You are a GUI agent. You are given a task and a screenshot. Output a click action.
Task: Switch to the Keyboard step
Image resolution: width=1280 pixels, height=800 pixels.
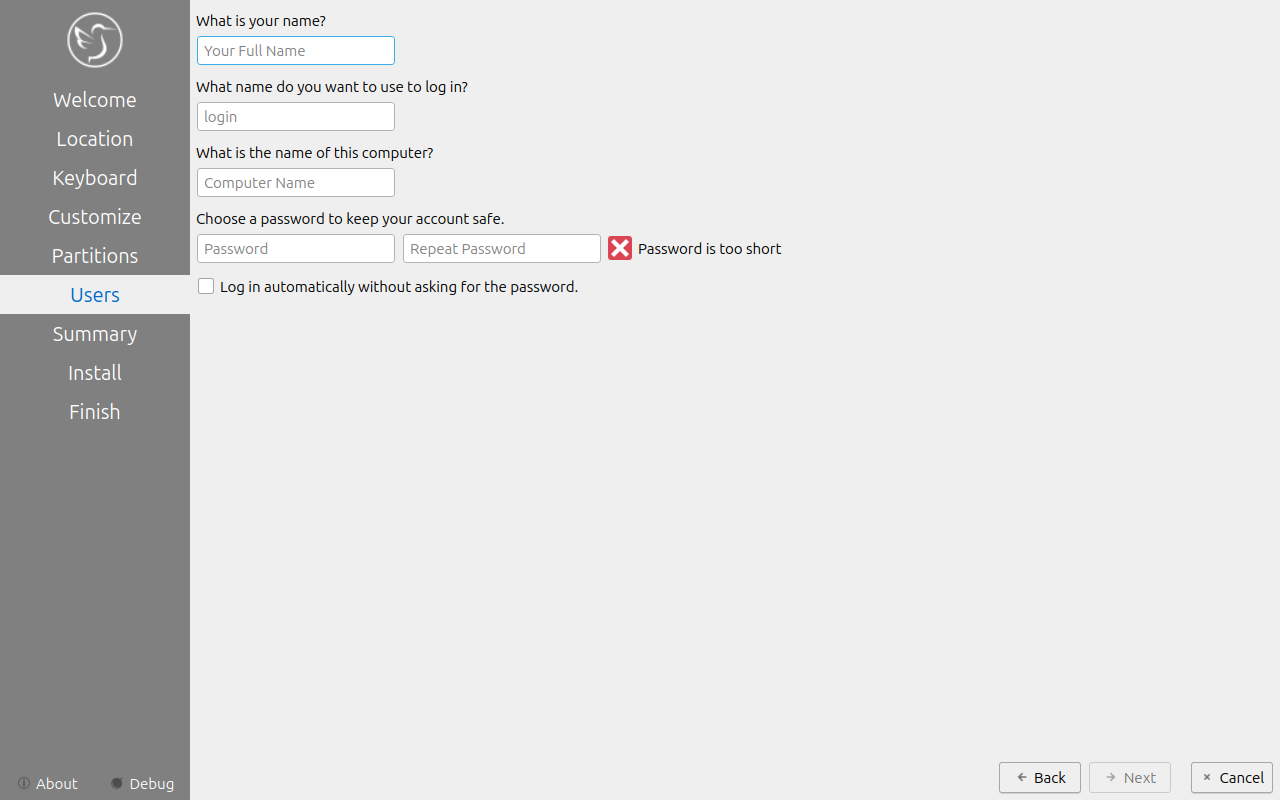95,178
